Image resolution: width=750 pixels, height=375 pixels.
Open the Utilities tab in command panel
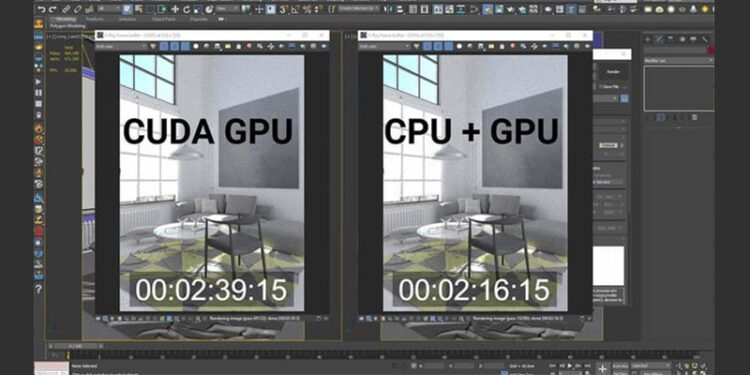click(705, 39)
